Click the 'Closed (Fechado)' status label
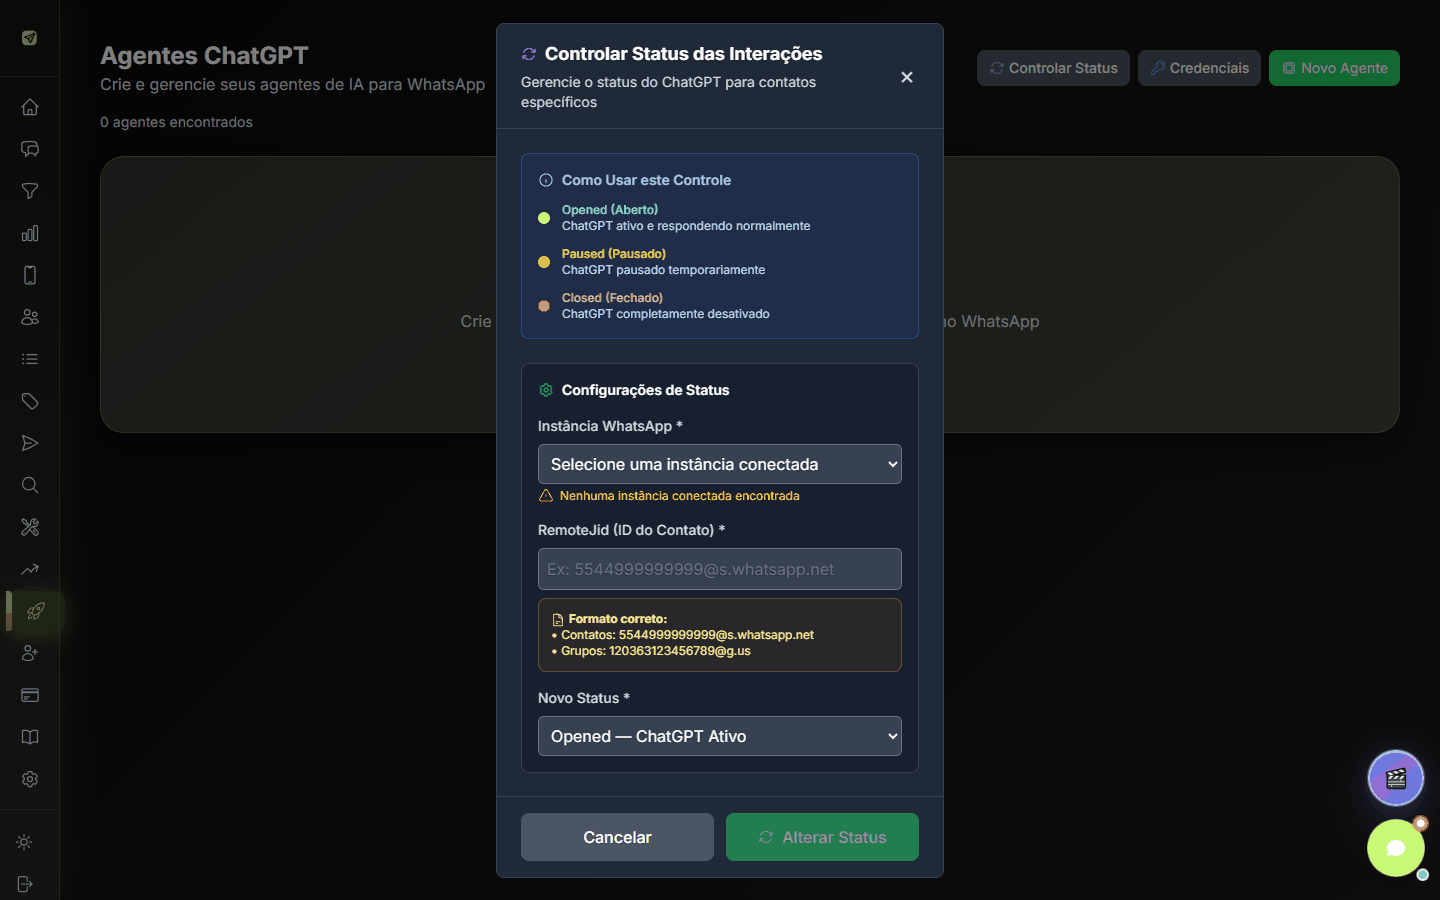This screenshot has width=1440, height=900. click(x=612, y=298)
